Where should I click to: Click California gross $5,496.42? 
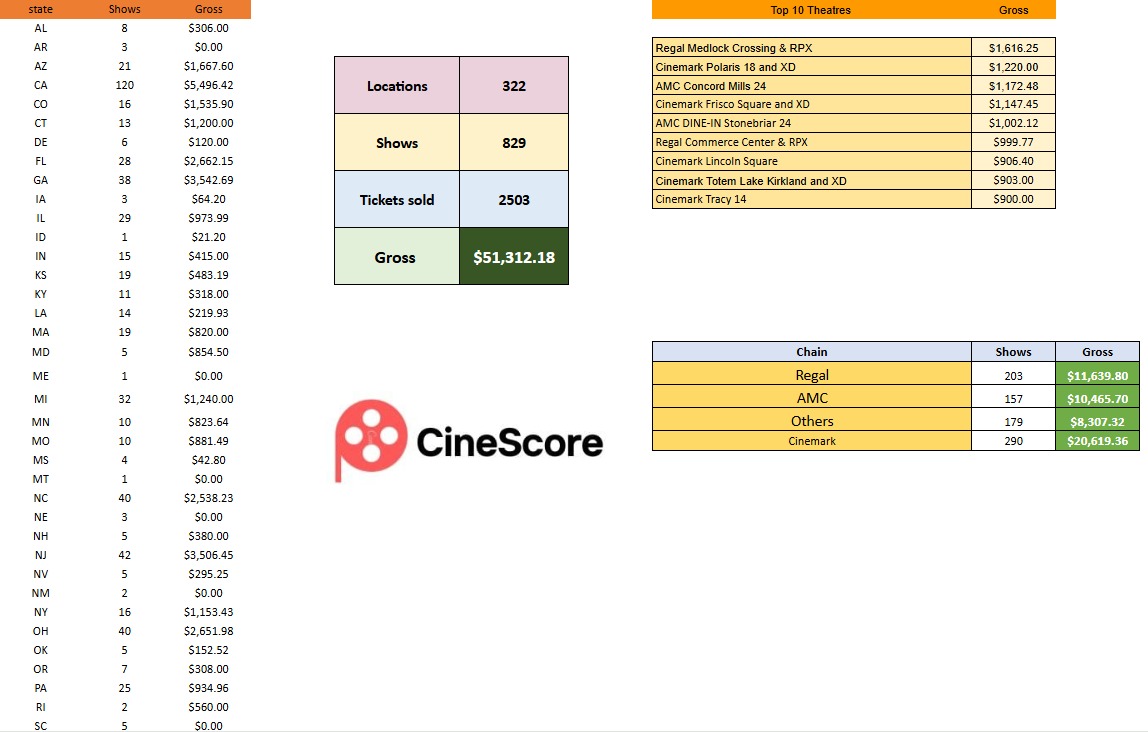(x=209, y=85)
